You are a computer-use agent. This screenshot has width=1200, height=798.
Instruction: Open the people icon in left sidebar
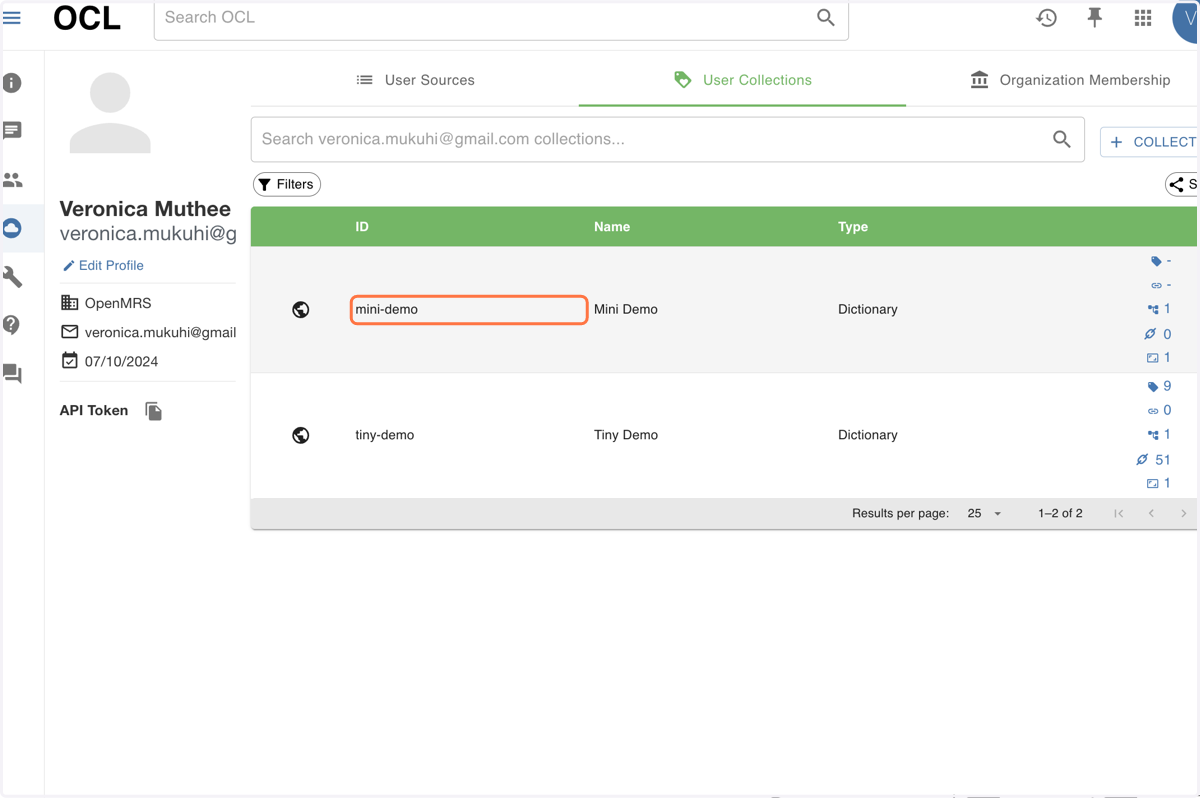[x=12, y=180]
